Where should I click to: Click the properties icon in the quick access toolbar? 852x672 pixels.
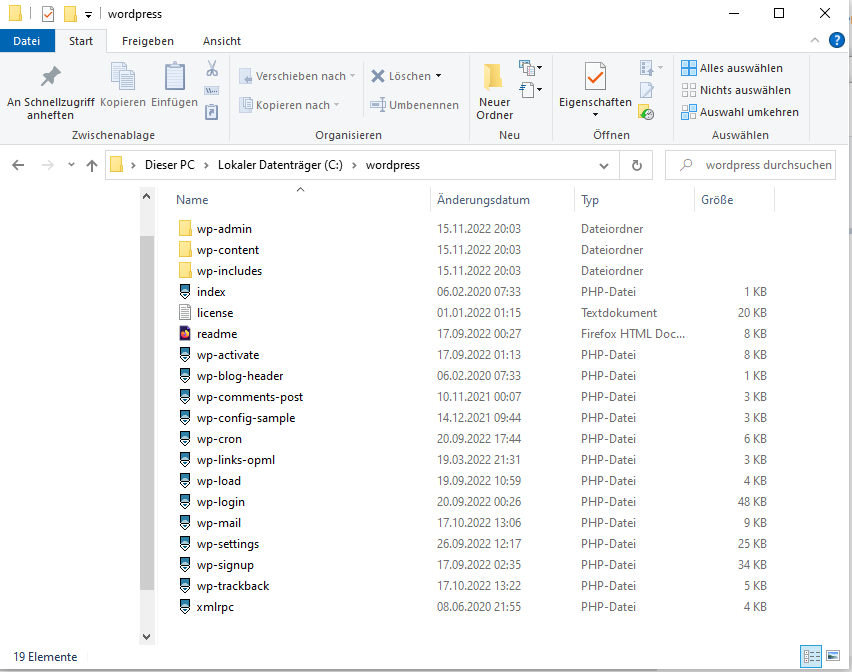pyautogui.click(x=48, y=14)
